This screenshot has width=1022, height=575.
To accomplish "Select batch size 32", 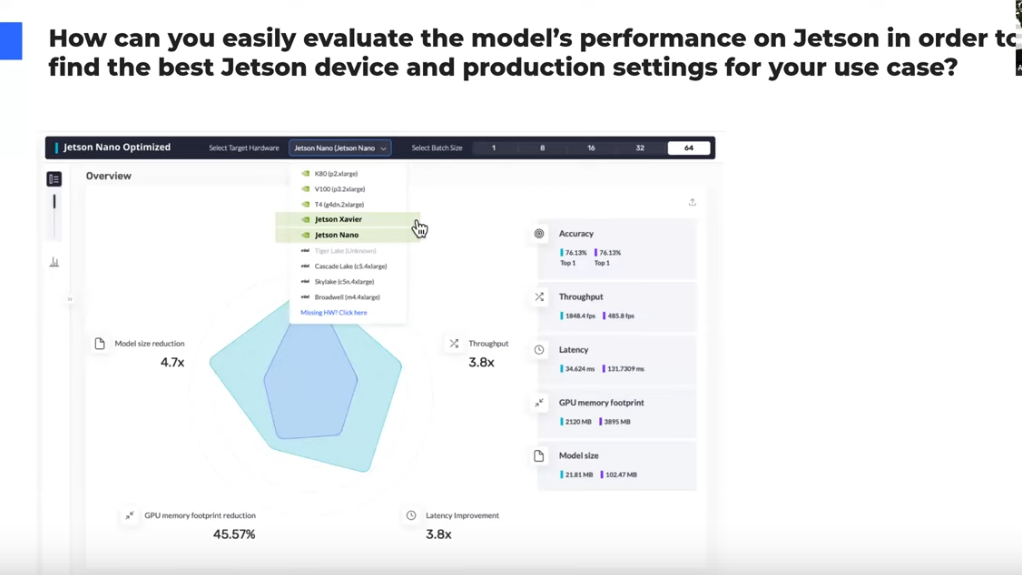I will (x=640, y=148).
